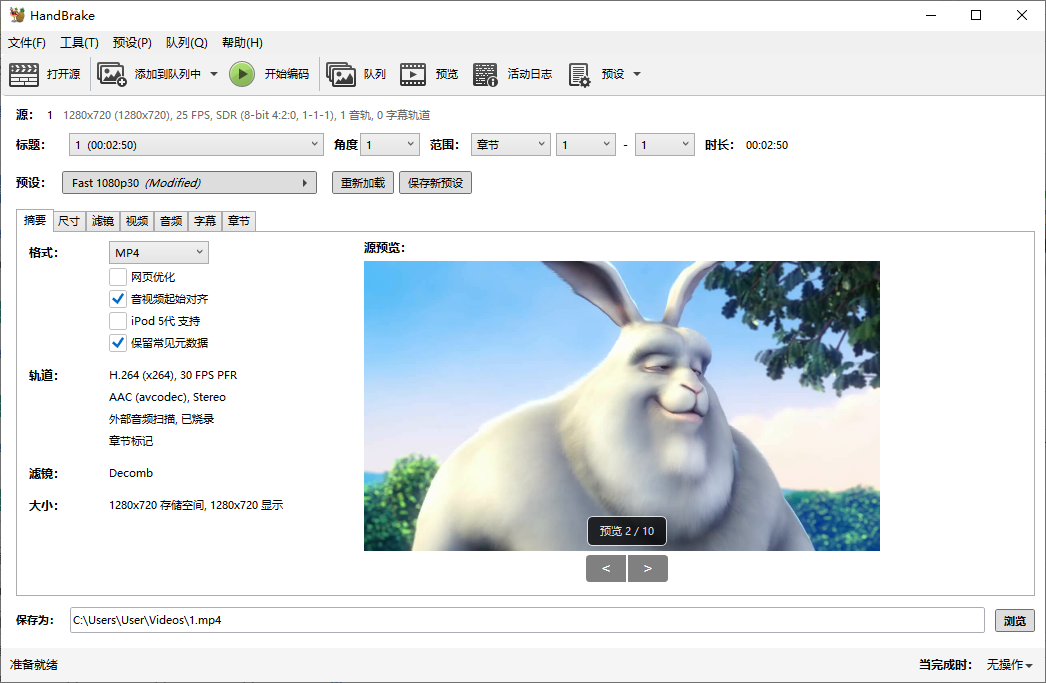The width and height of the screenshot is (1046, 683).
Task: Open the start chapter dropdown
Action: [586, 145]
